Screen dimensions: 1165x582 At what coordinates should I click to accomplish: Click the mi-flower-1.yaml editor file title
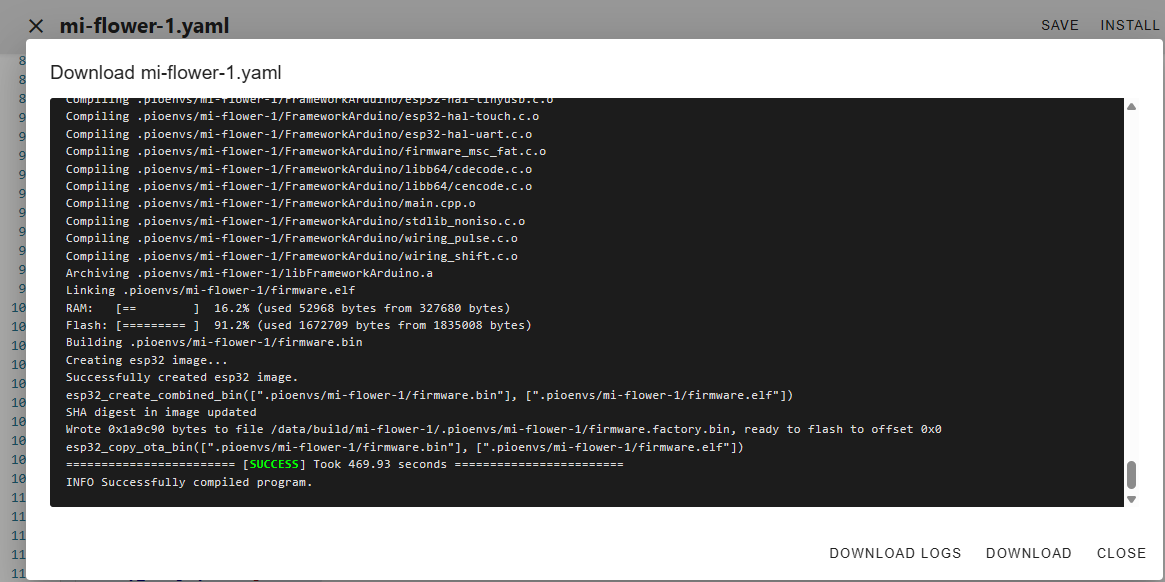144,26
